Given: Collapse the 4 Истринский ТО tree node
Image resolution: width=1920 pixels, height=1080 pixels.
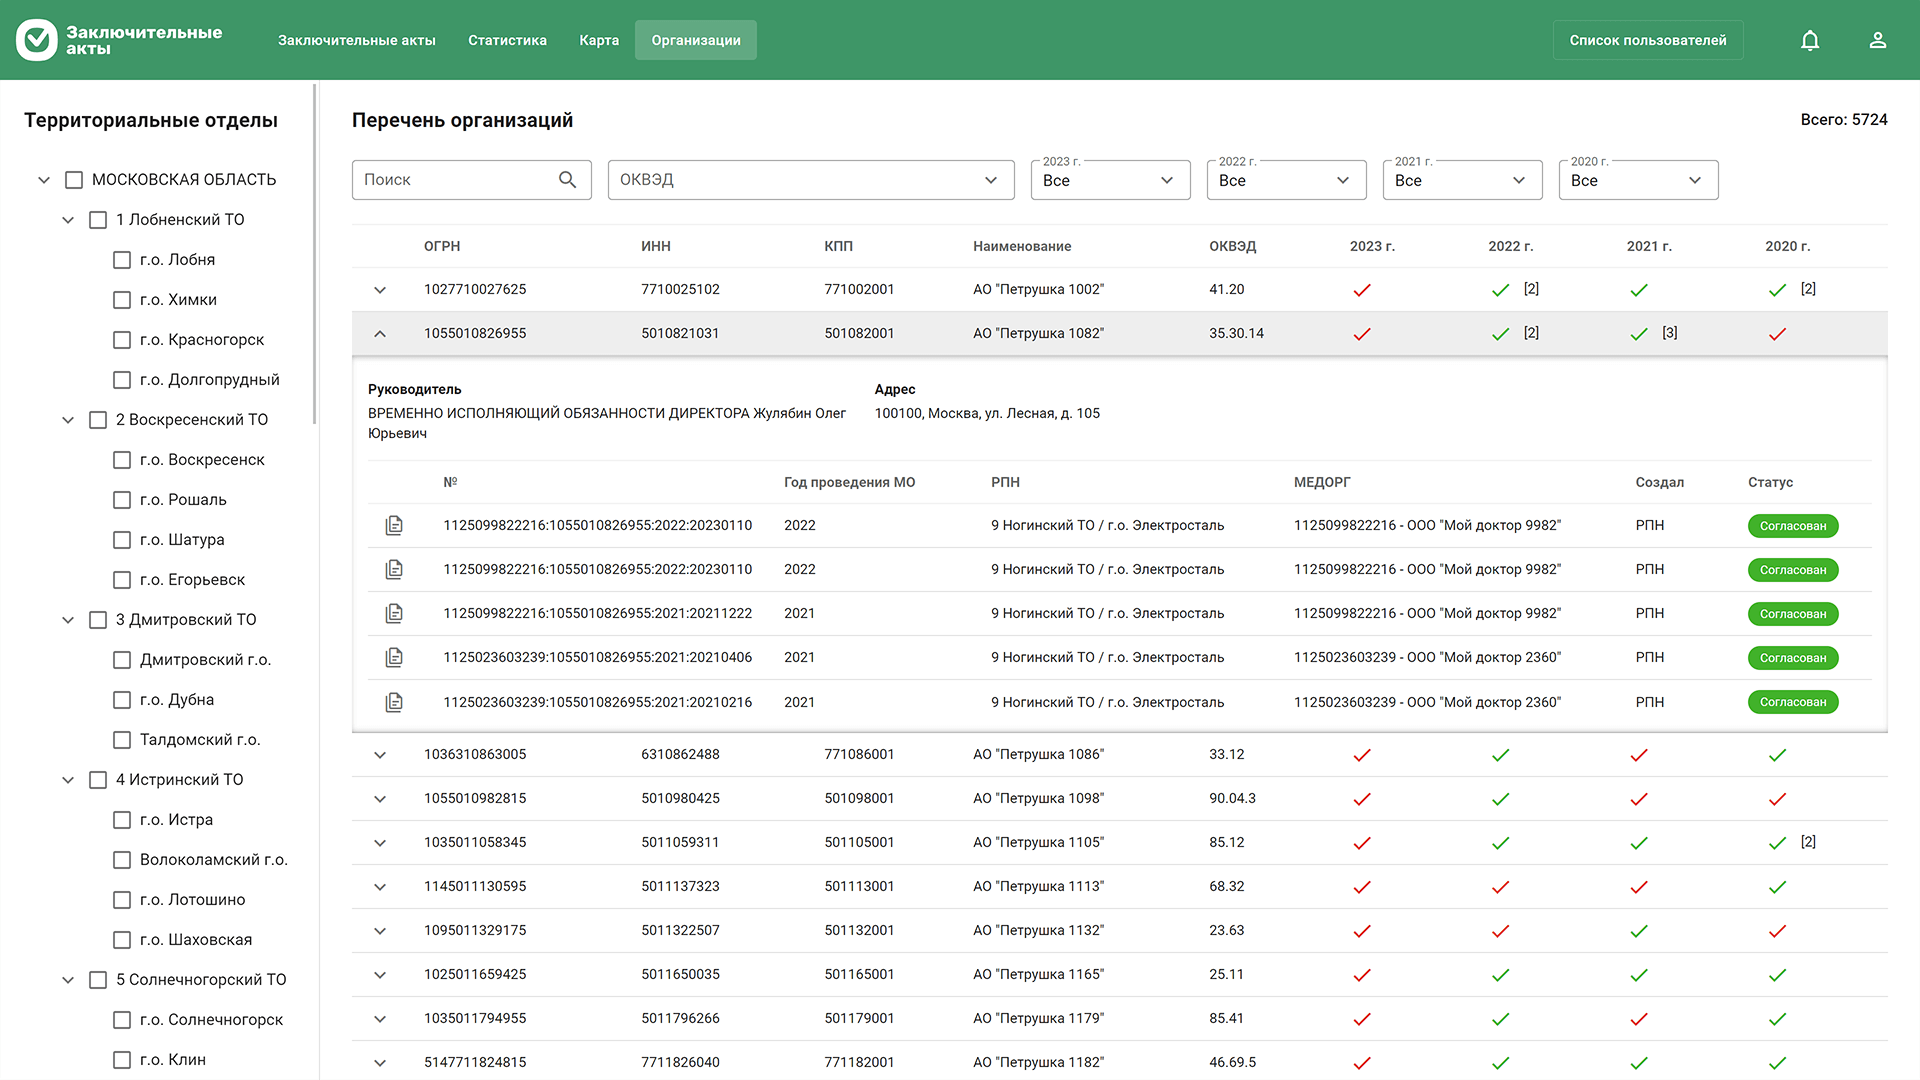Looking at the screenshot, I should tap(68, 780).
